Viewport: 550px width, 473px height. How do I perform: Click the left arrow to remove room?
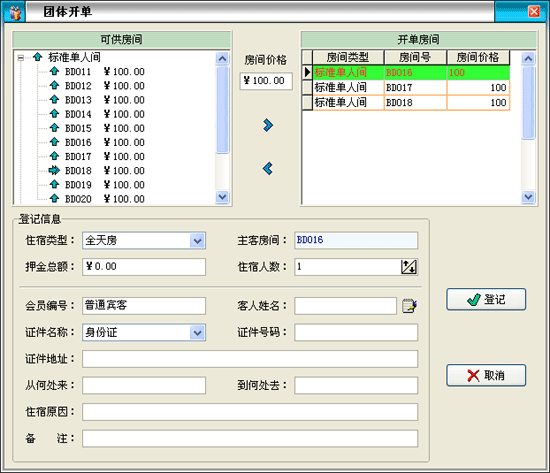coord(268,168)
